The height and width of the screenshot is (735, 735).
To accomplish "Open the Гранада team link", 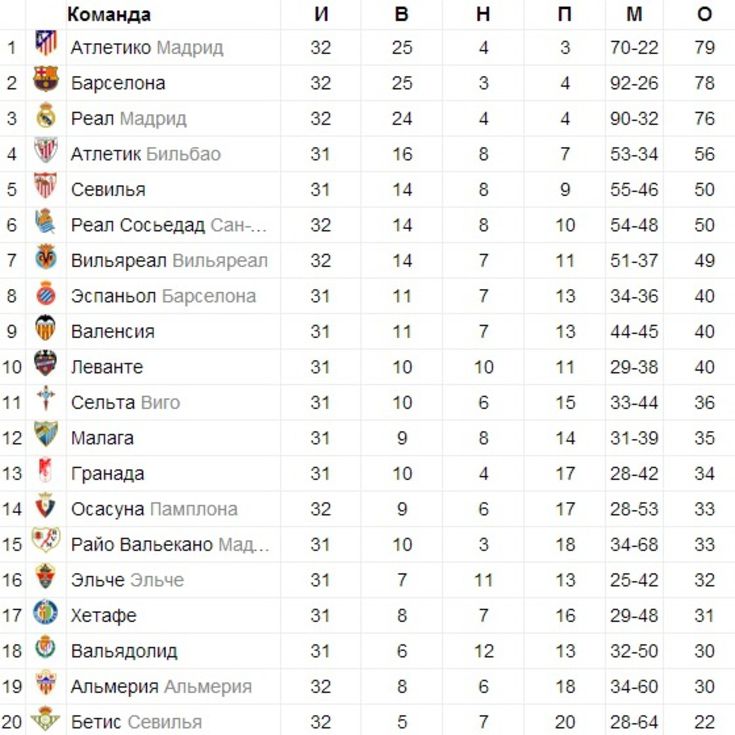I will [107, 474].
